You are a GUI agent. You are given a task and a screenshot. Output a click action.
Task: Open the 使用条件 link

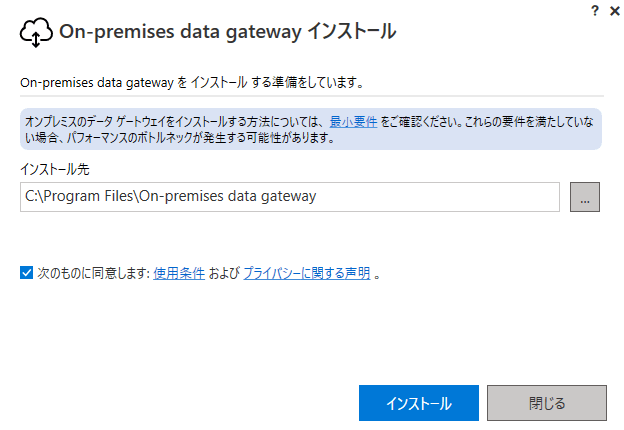(181, 272)
